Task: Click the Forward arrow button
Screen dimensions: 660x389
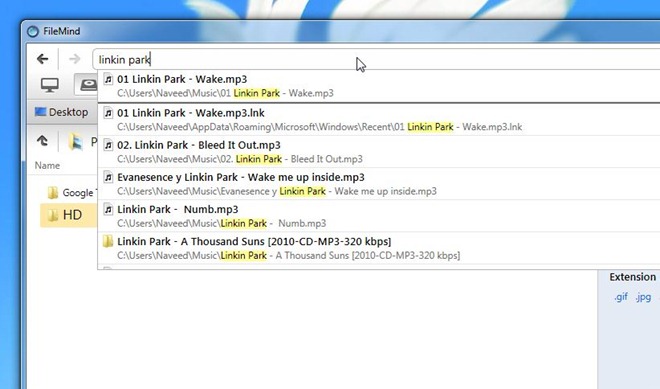Action: tap(75, 59)
